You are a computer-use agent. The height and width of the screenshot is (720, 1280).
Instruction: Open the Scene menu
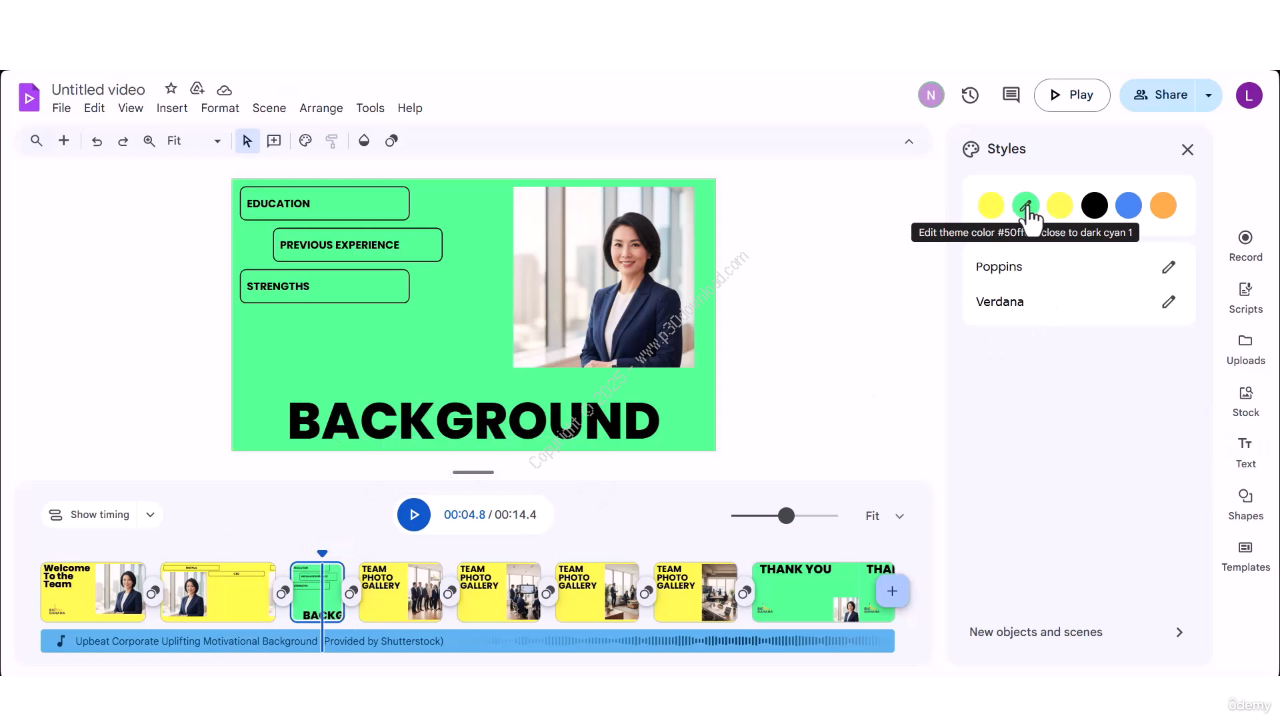pos(269,108)
